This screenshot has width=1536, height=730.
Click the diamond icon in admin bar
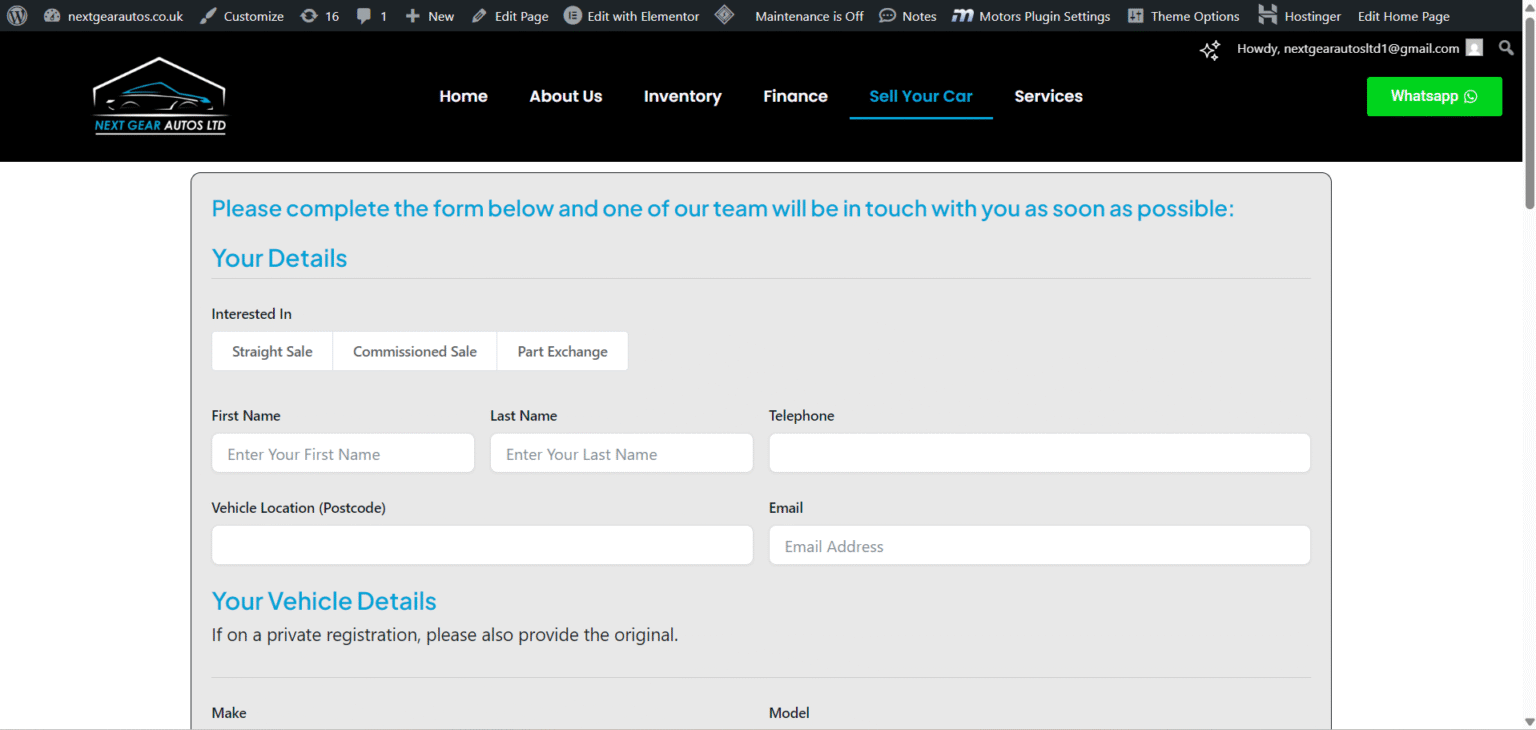point(725,16)
